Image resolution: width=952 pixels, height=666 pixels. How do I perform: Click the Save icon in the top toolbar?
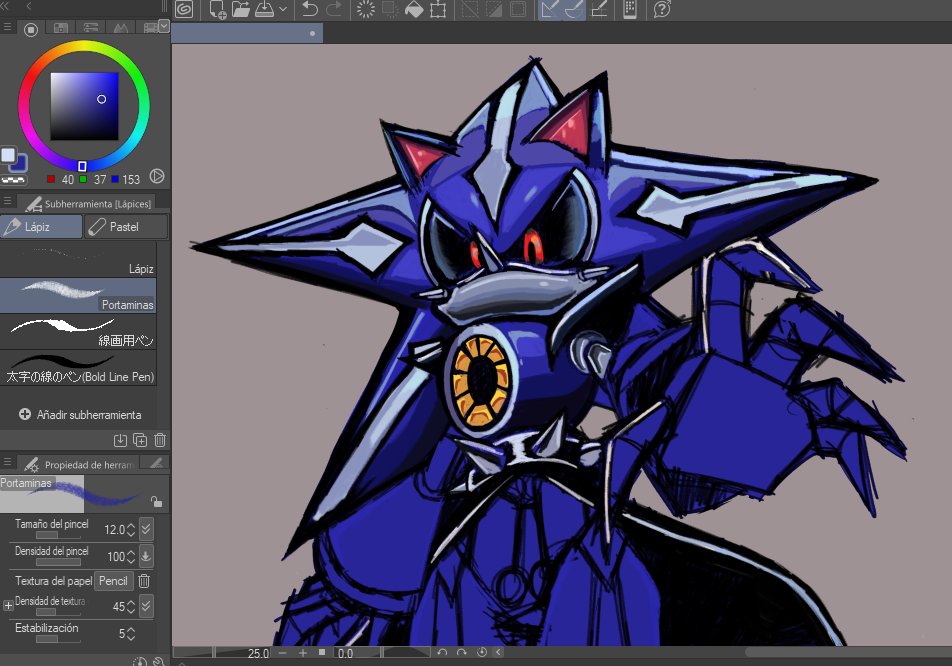pos(264,9)
